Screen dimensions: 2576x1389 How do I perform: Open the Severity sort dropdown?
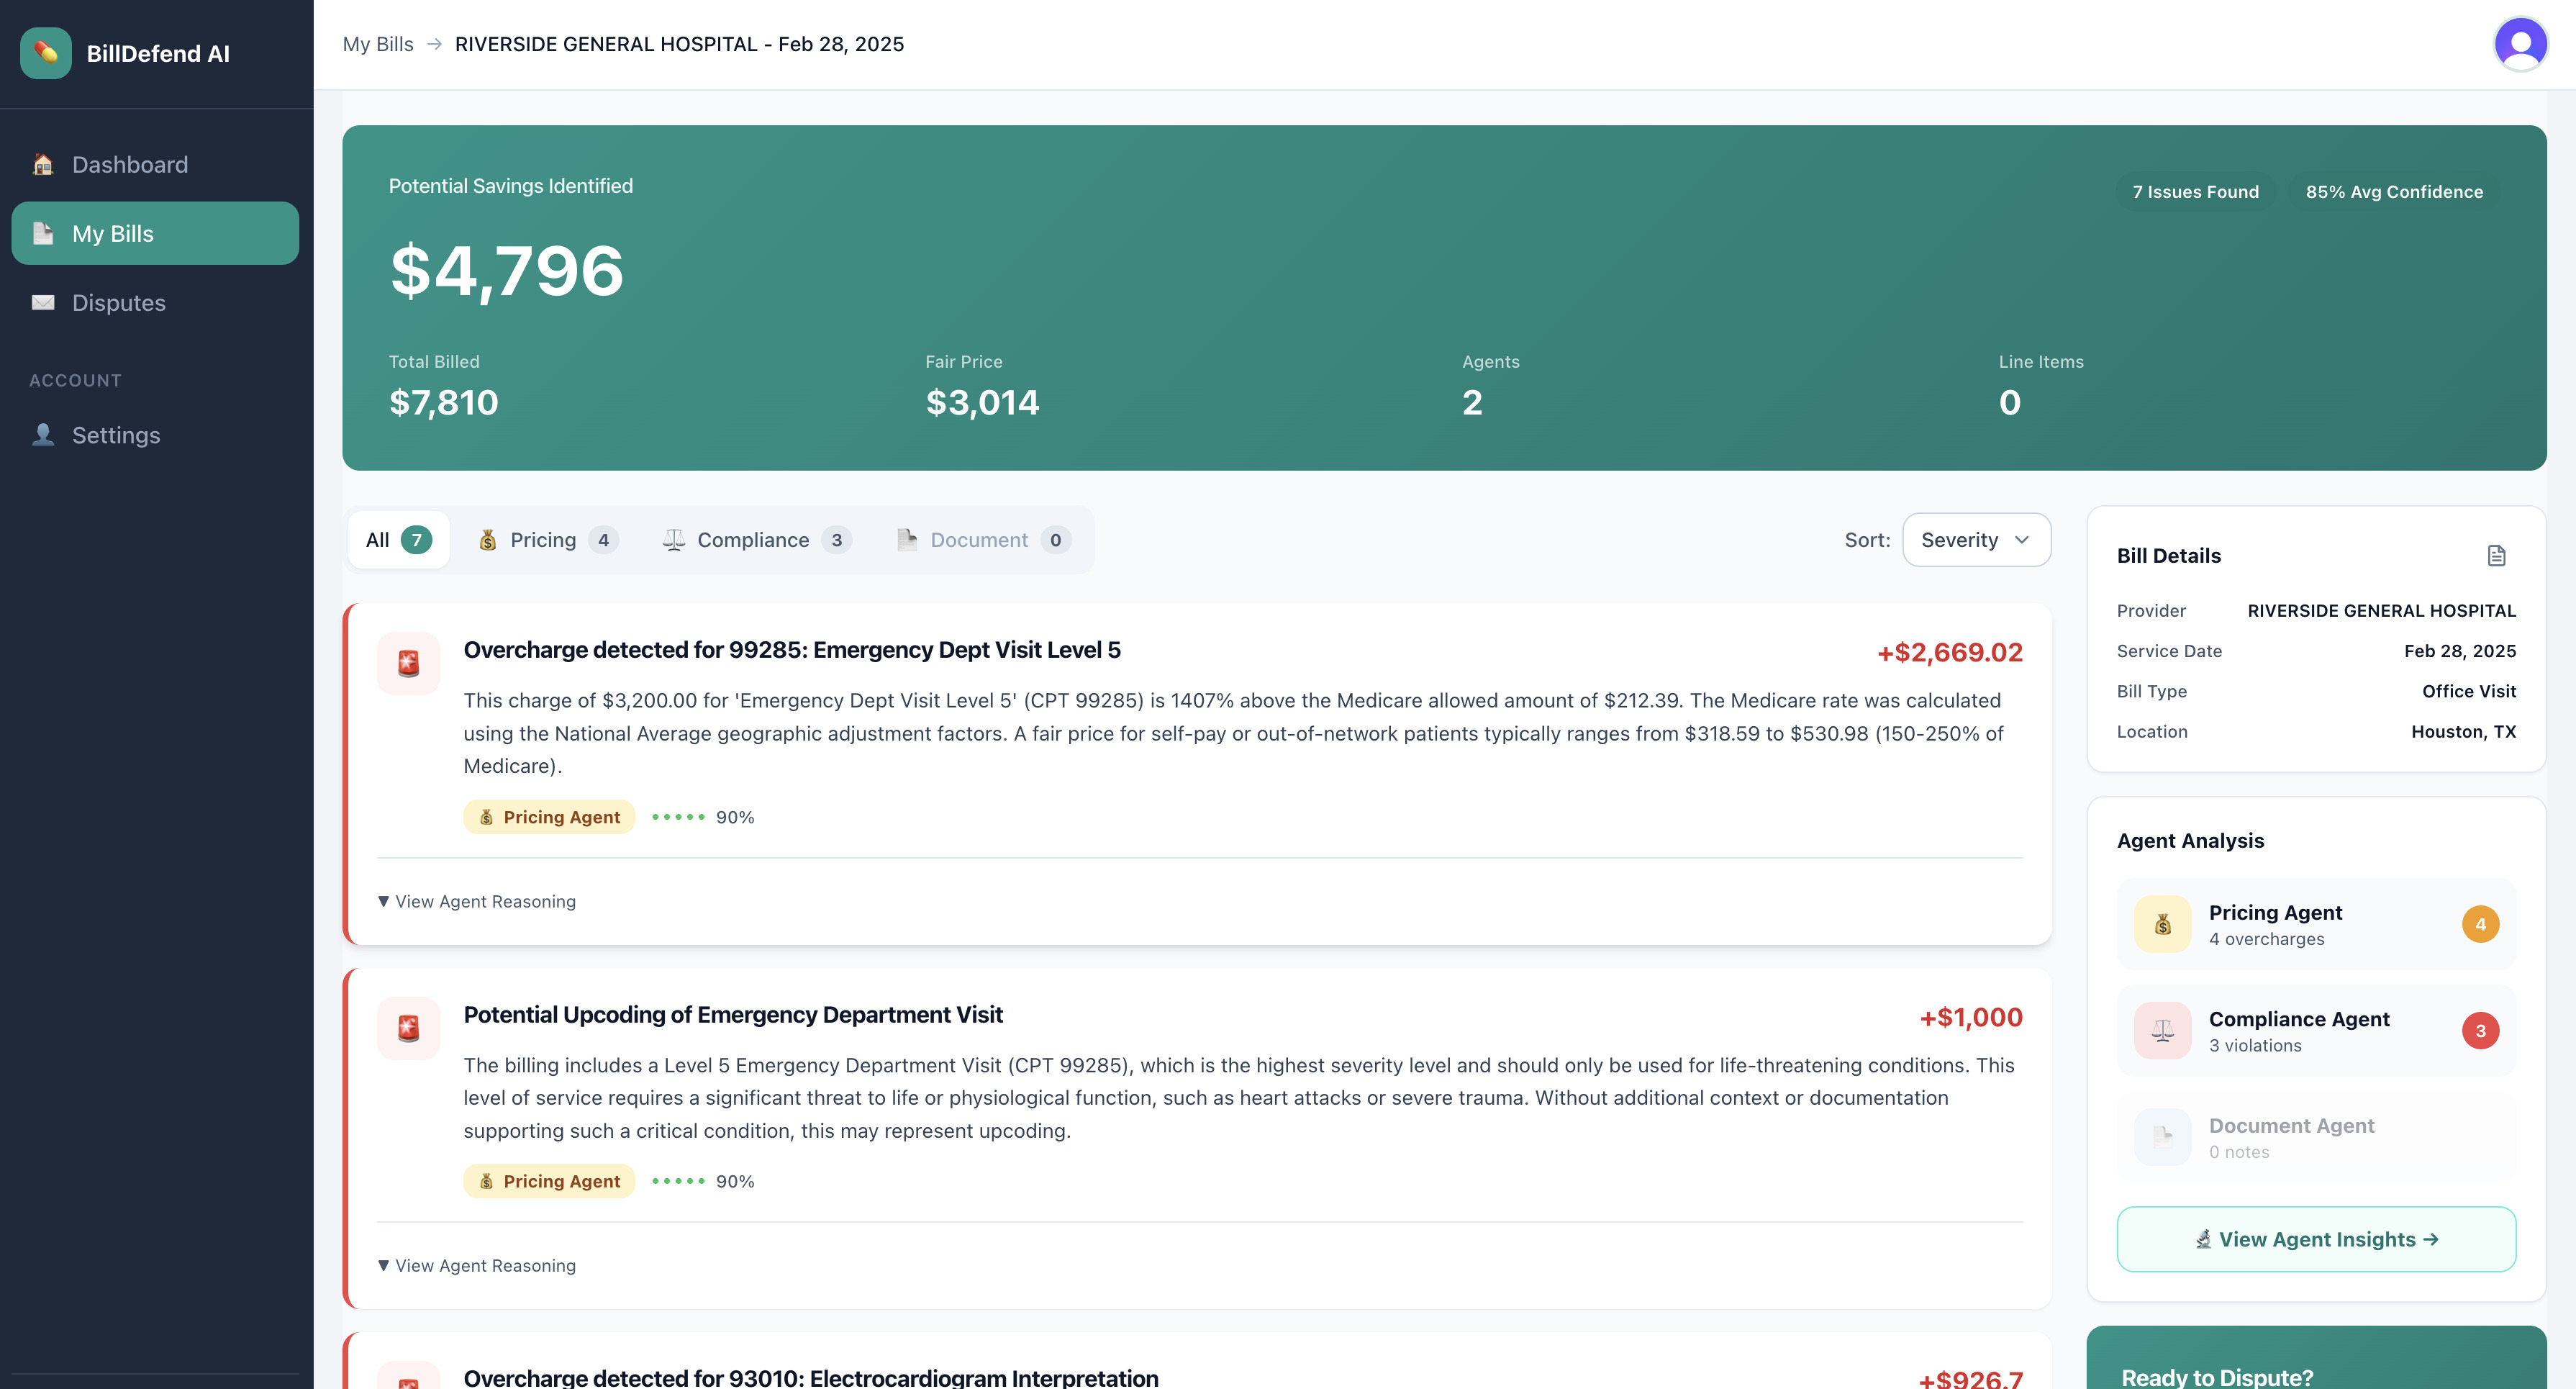click(x=1976, y=540)
